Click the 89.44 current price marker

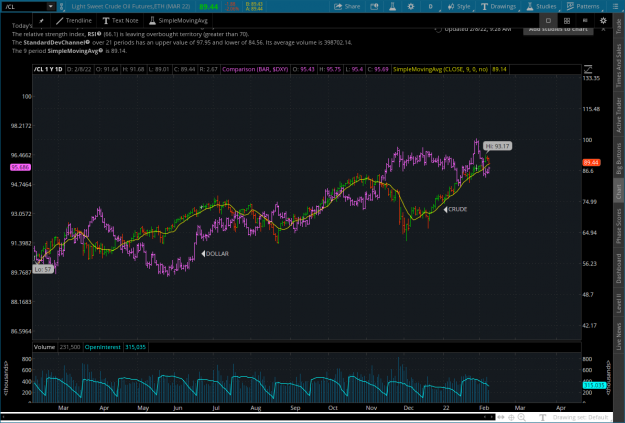coord(591,163)
